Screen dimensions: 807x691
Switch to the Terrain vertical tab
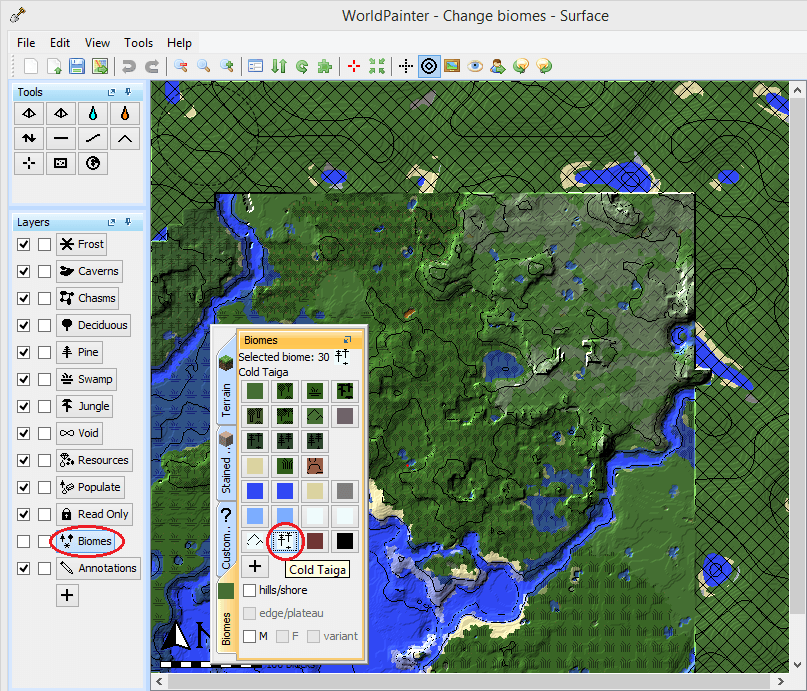coord(226,385)
